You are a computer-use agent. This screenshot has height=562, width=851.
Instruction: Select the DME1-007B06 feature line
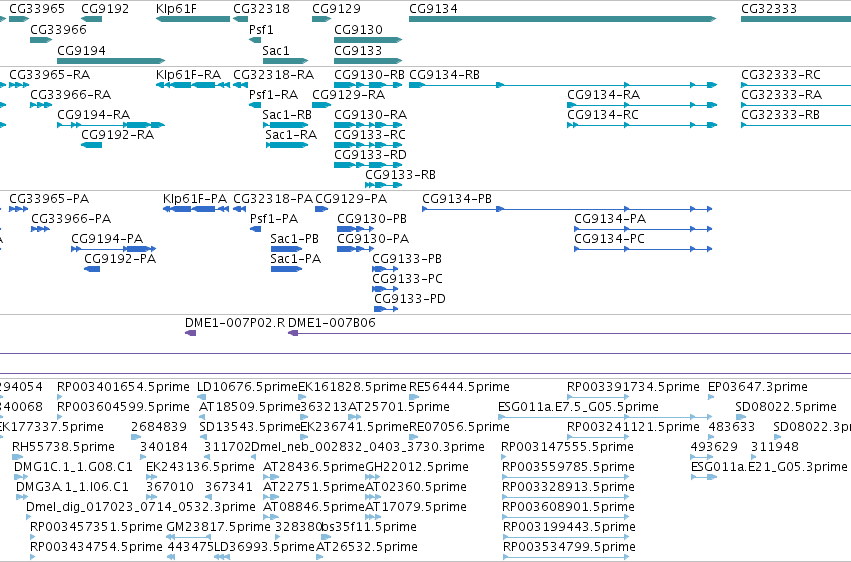[569, 333]
